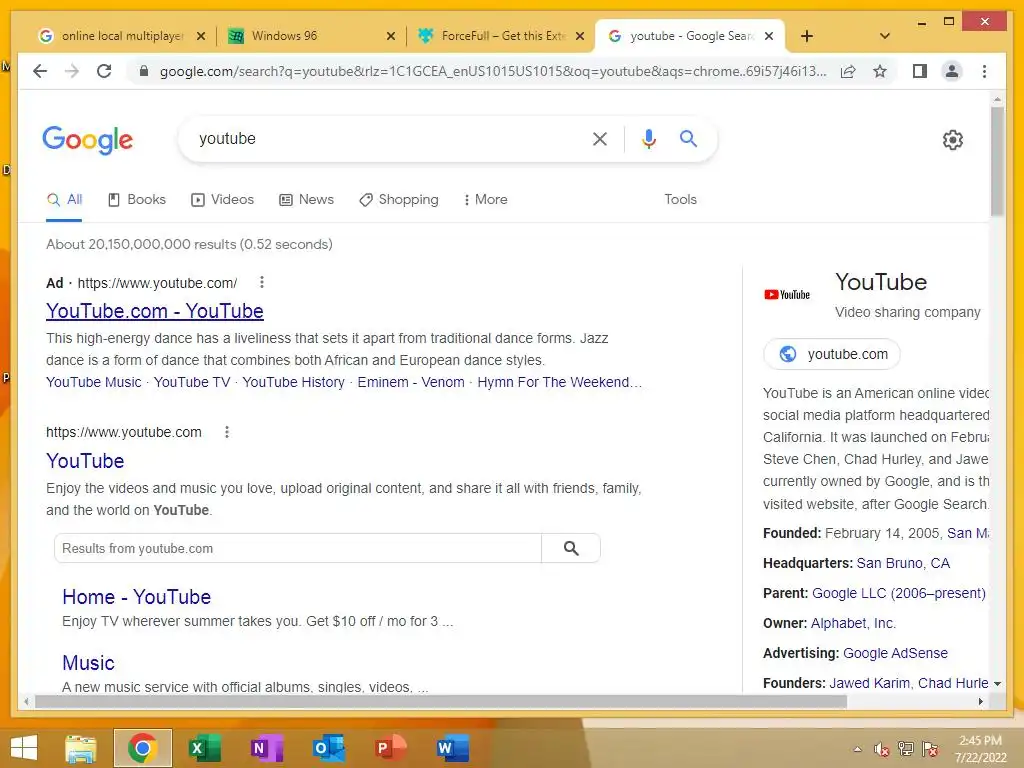
Task: Open a new tab with plus button
Action: pyautogui.click(x=807, y=36)
